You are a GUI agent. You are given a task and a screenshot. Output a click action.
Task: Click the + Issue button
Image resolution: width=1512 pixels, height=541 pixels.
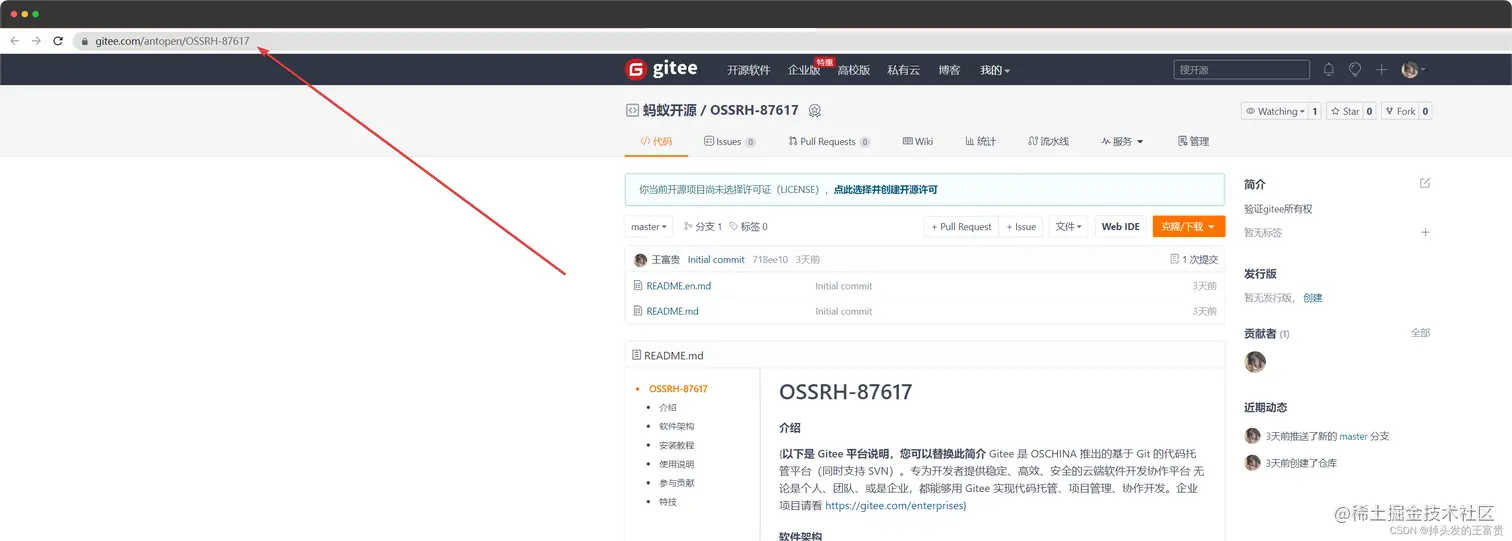(x=1021, y=227)
